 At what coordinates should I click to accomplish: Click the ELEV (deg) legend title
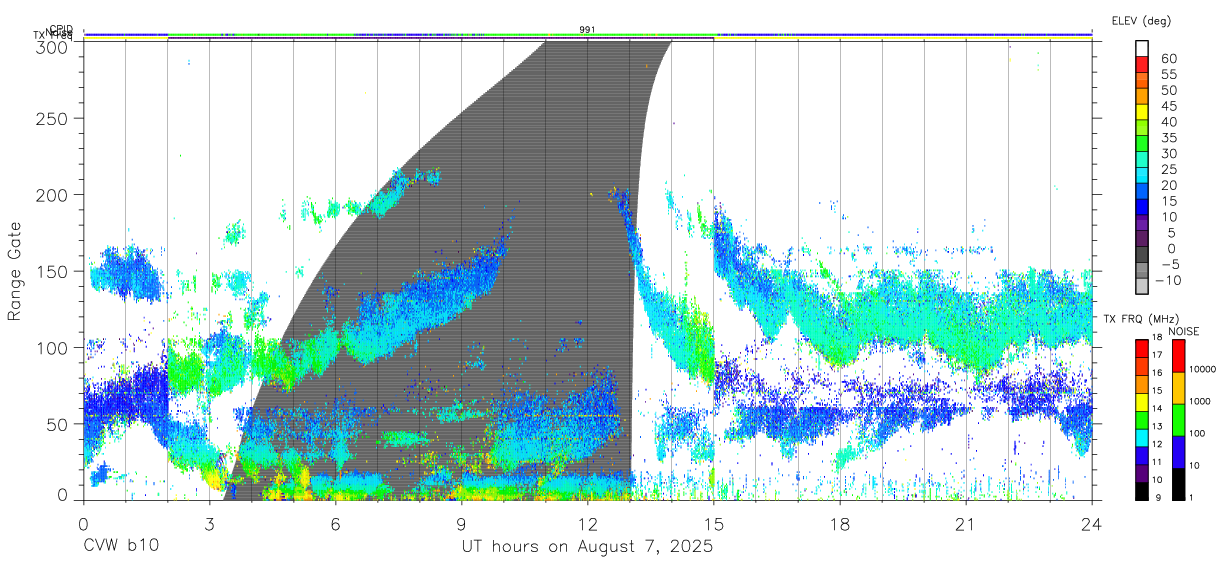pyautogui.click(x=1141, y=20)
